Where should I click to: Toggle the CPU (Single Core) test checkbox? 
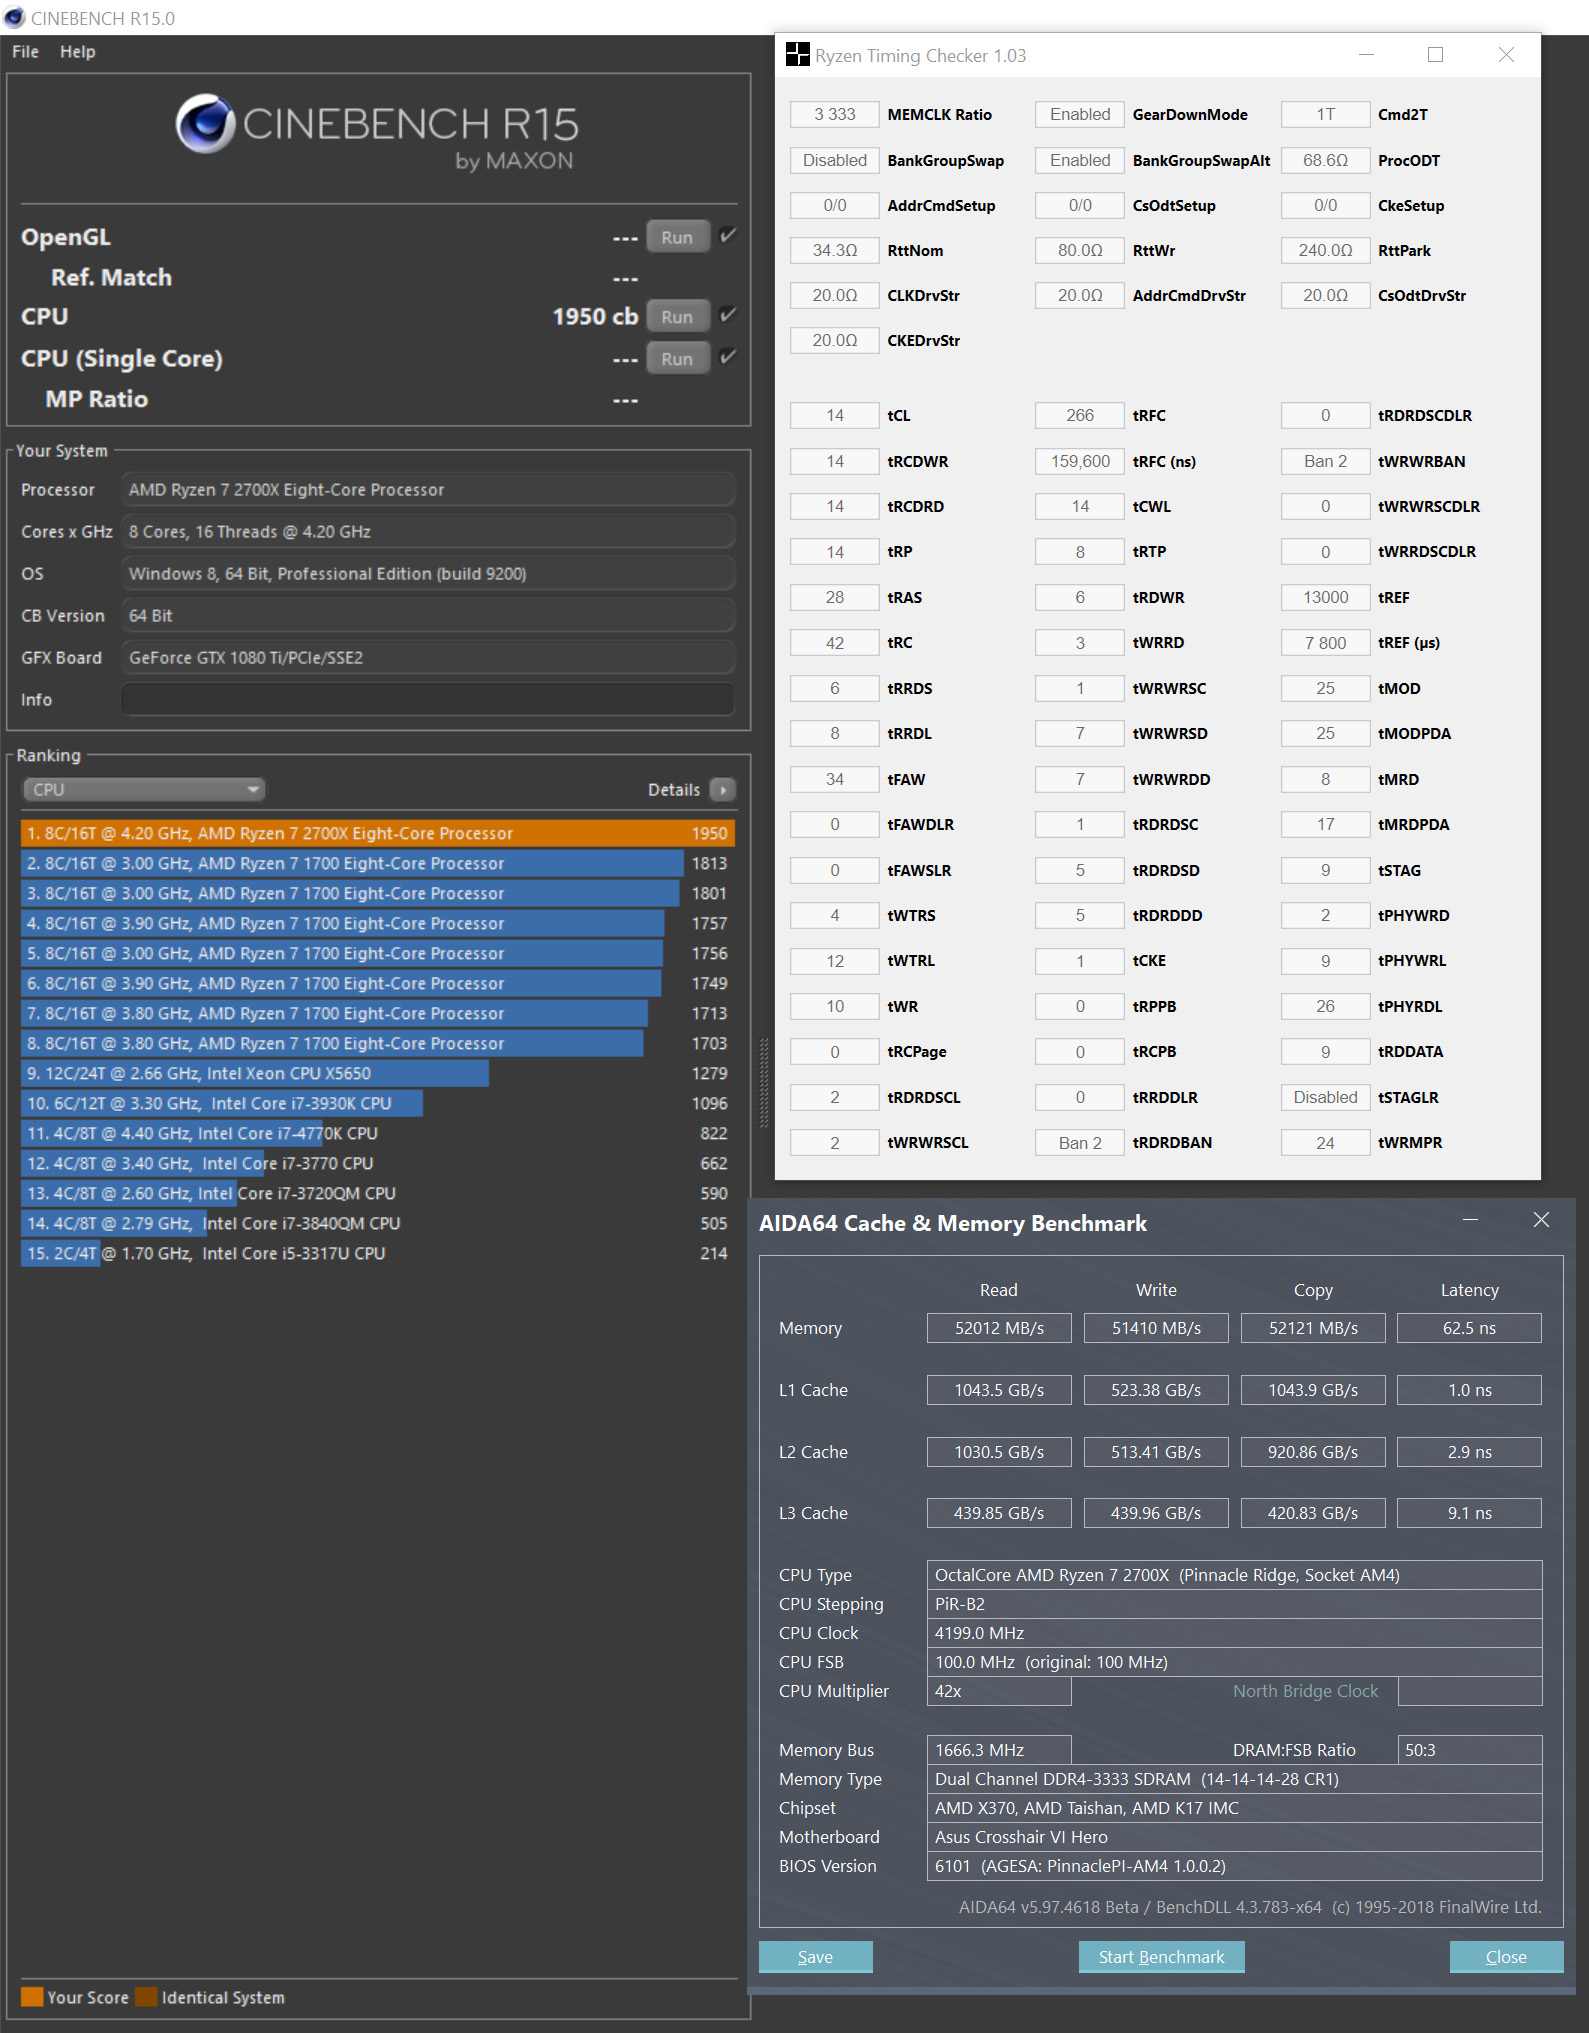point(728,357)
